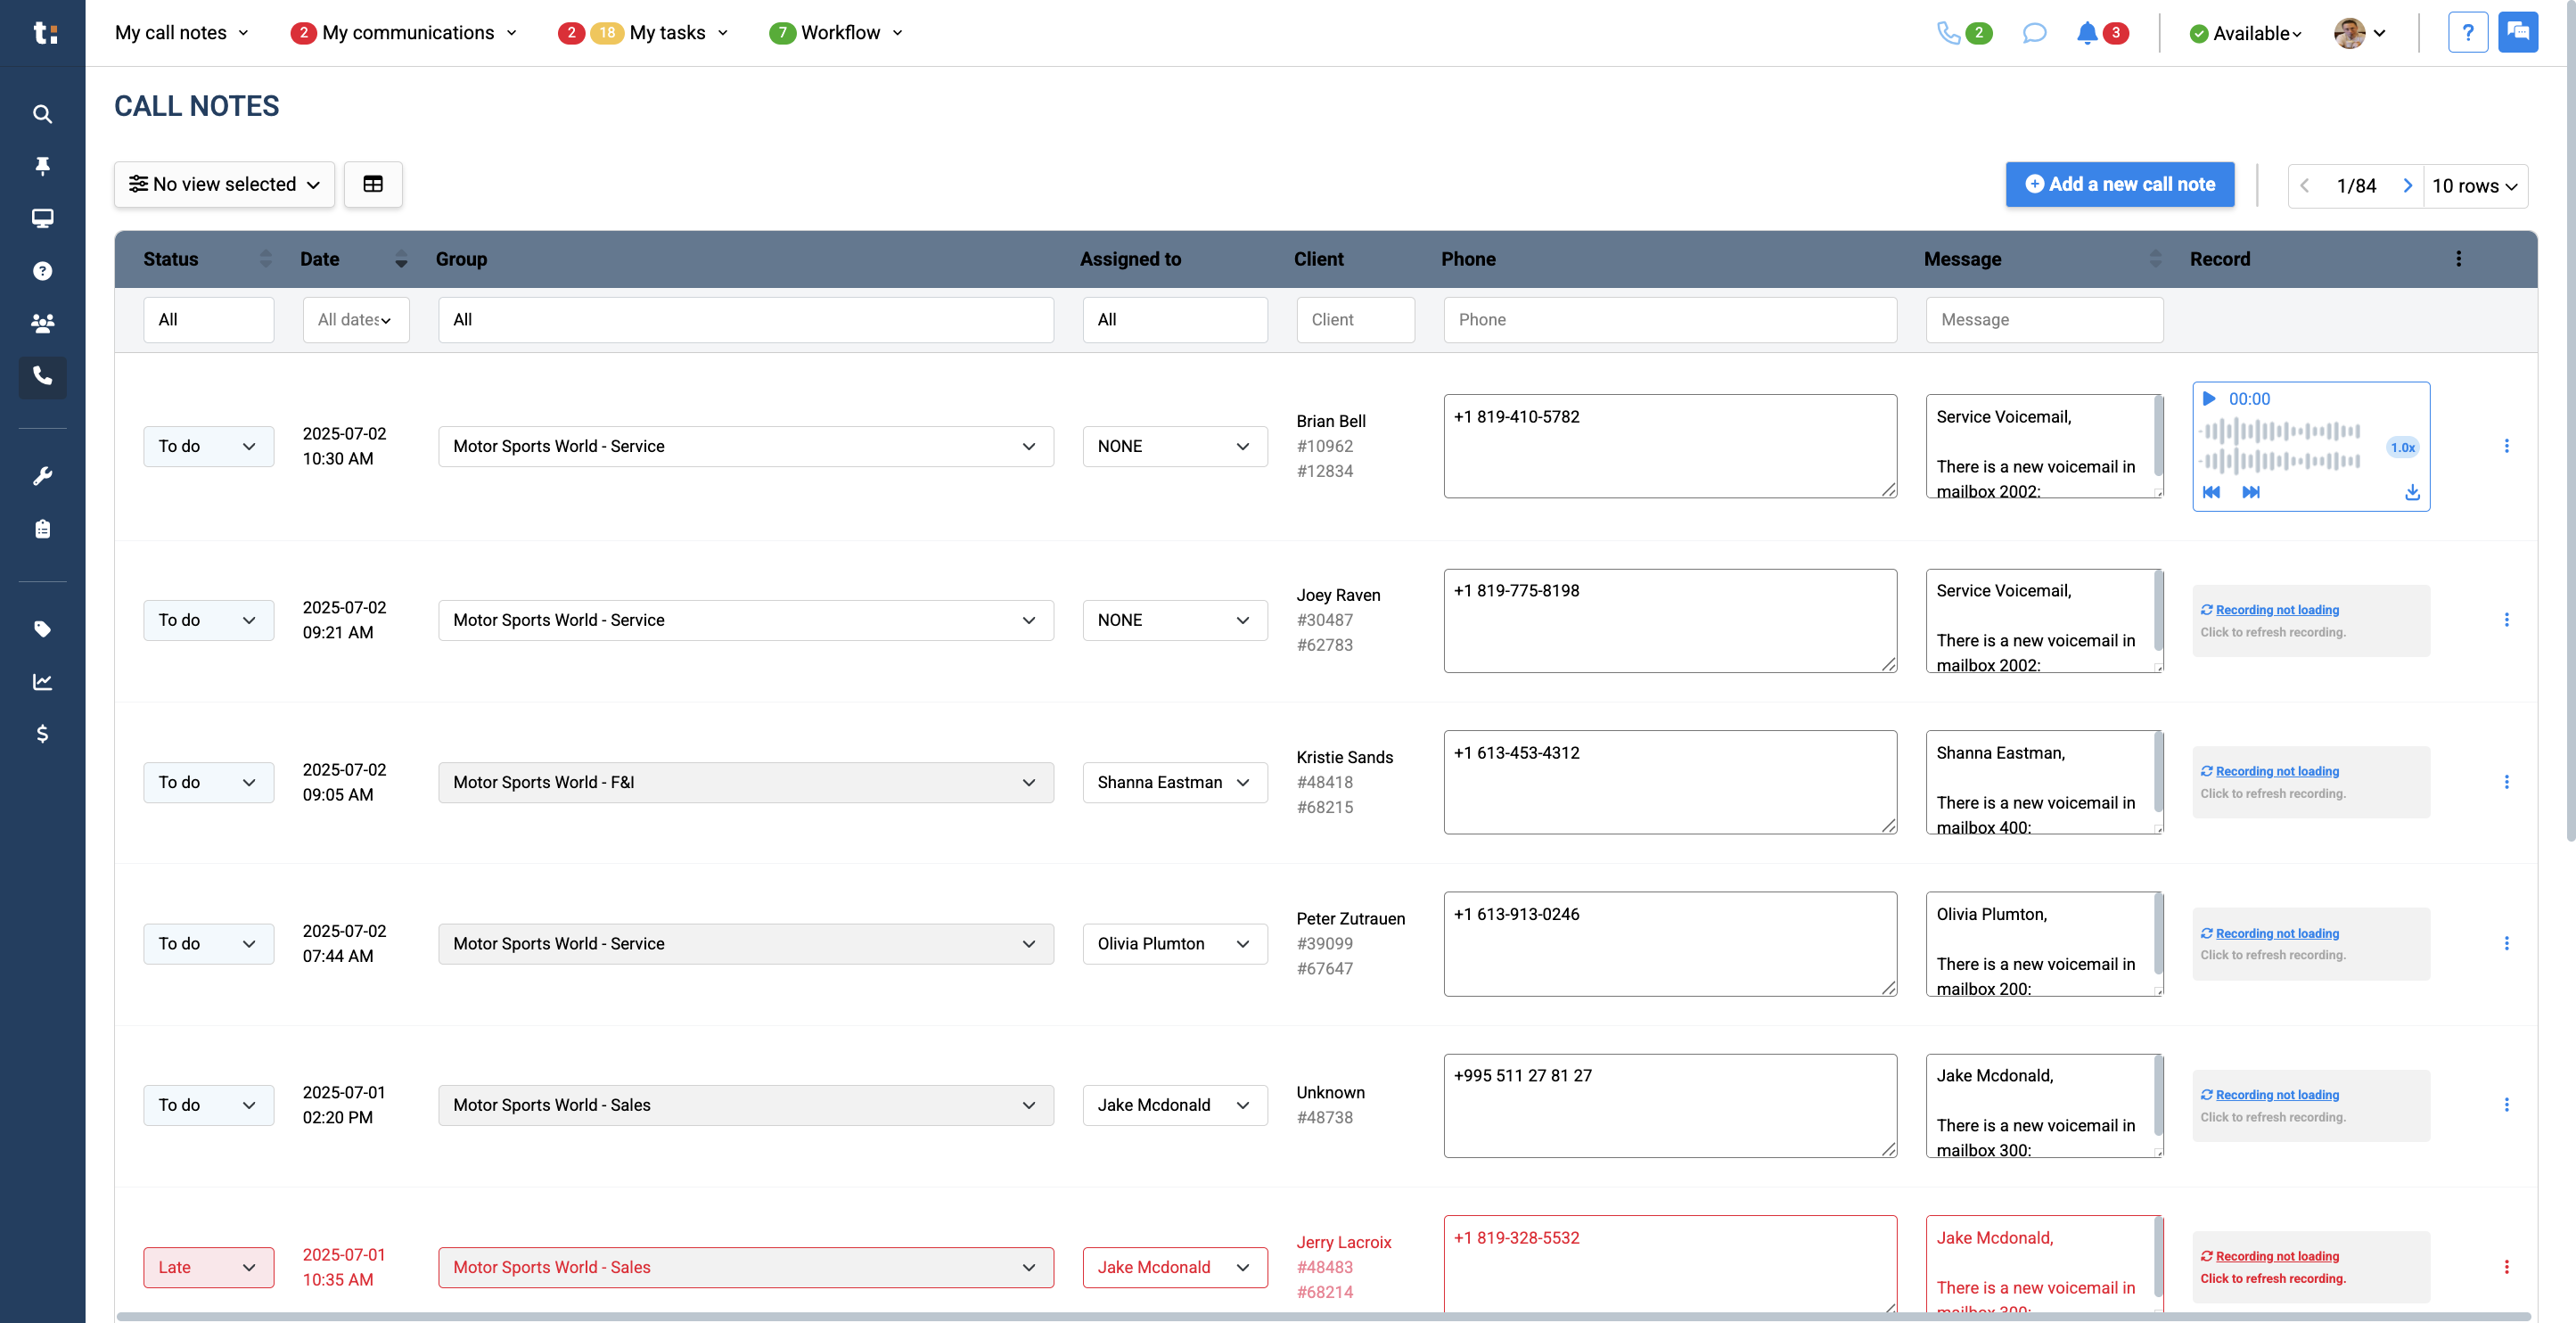Click the Message filter field
Screen dimensions: 2576x1323
coord(2044,320)
